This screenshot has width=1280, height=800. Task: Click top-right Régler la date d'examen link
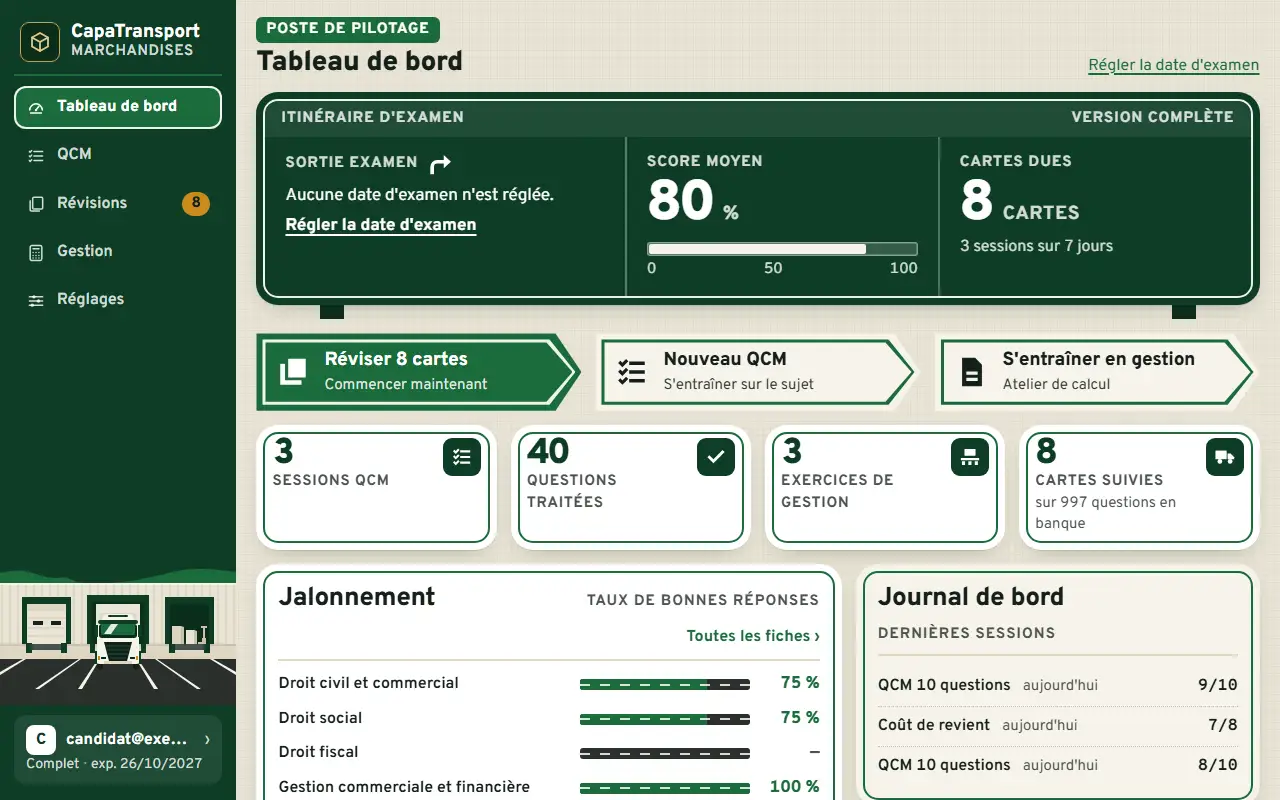point(1173,65)
